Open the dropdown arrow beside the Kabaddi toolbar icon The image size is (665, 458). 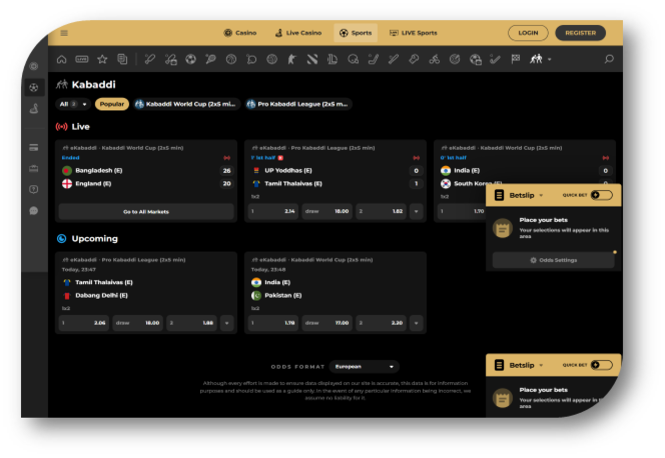[550, 59]
